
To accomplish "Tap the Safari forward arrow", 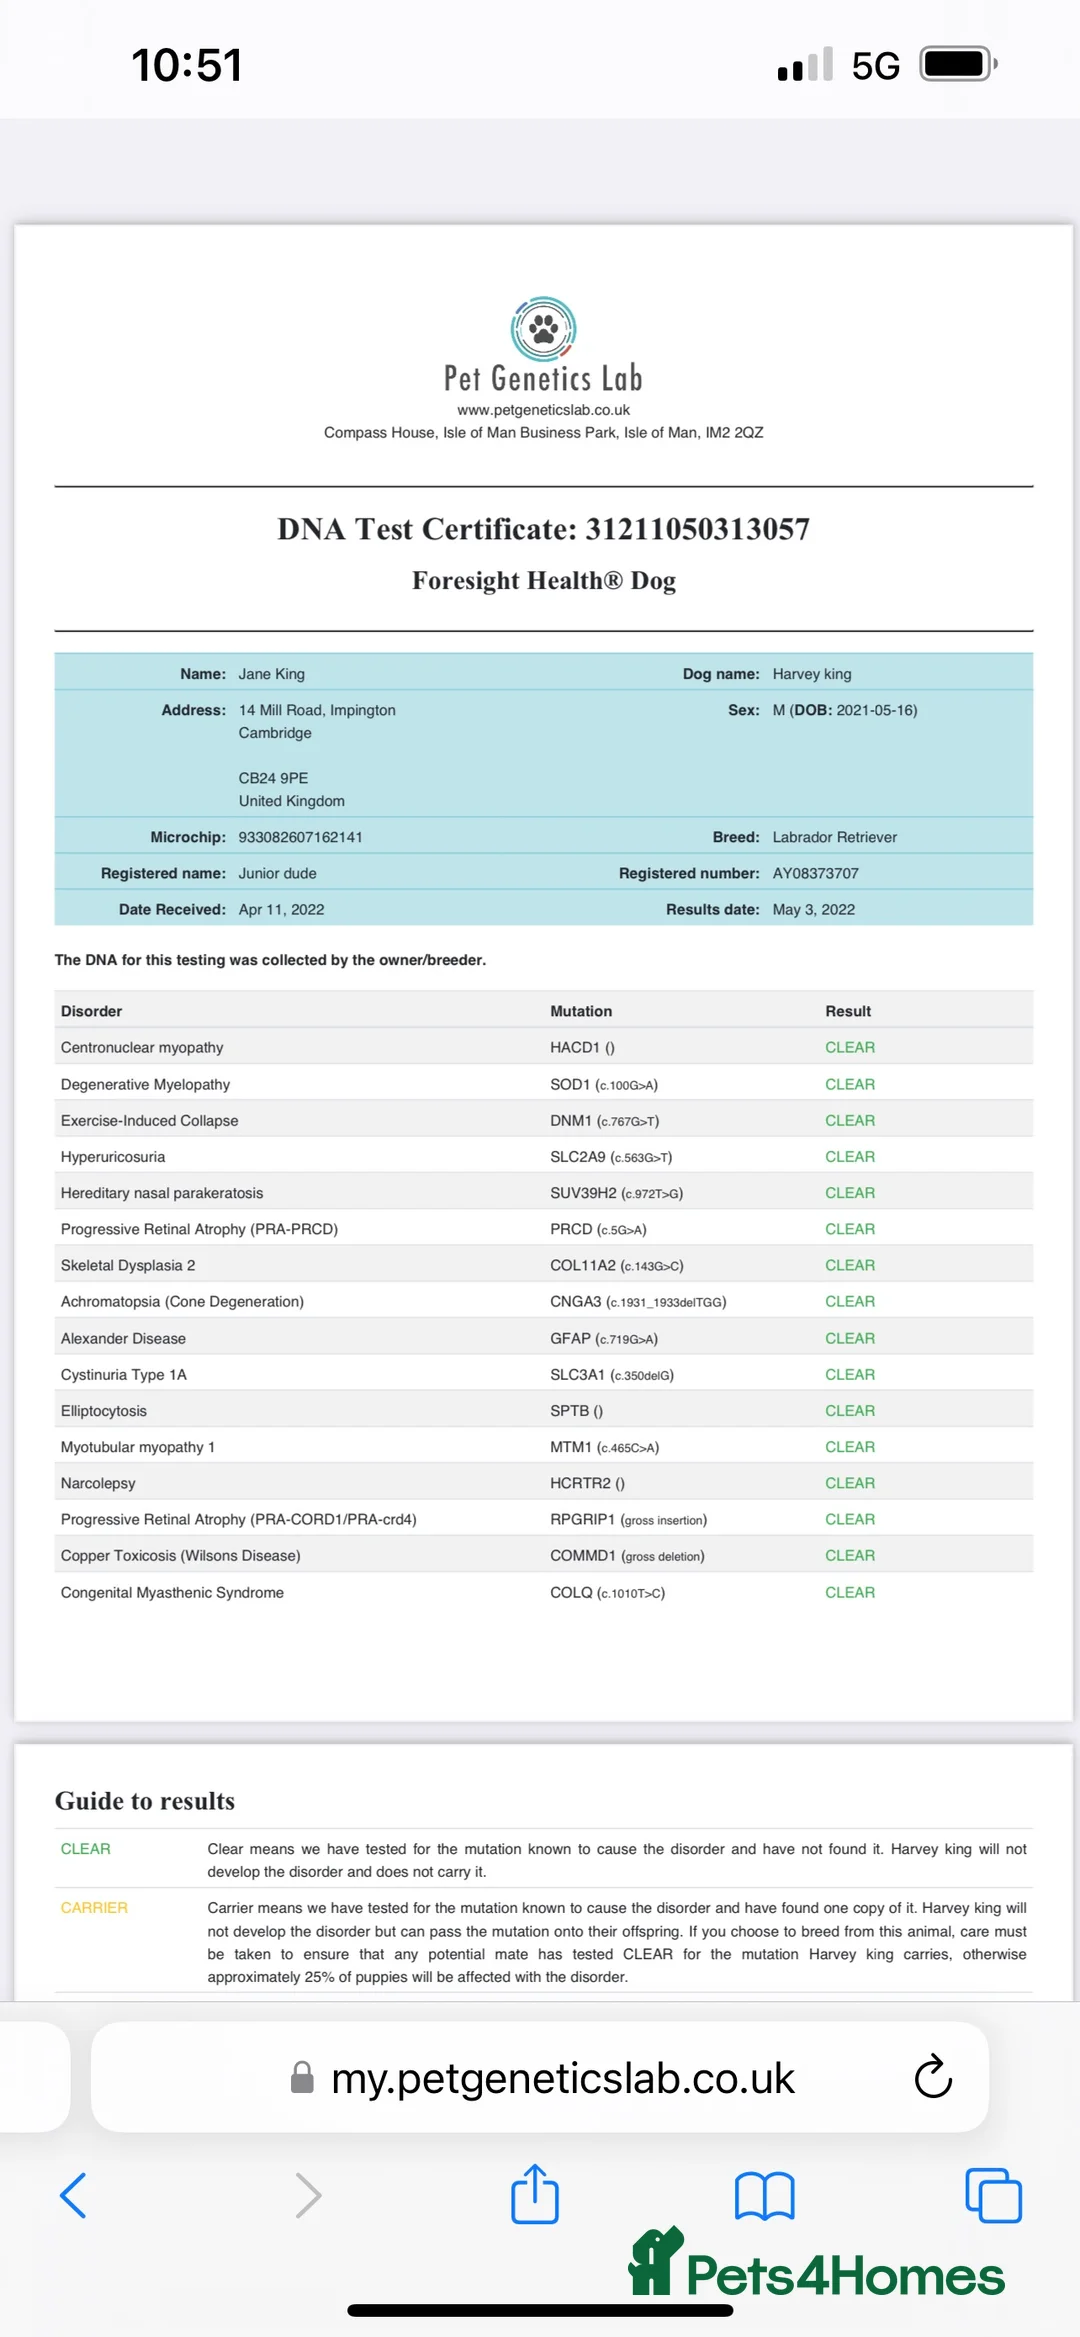I will point(308,2195).
